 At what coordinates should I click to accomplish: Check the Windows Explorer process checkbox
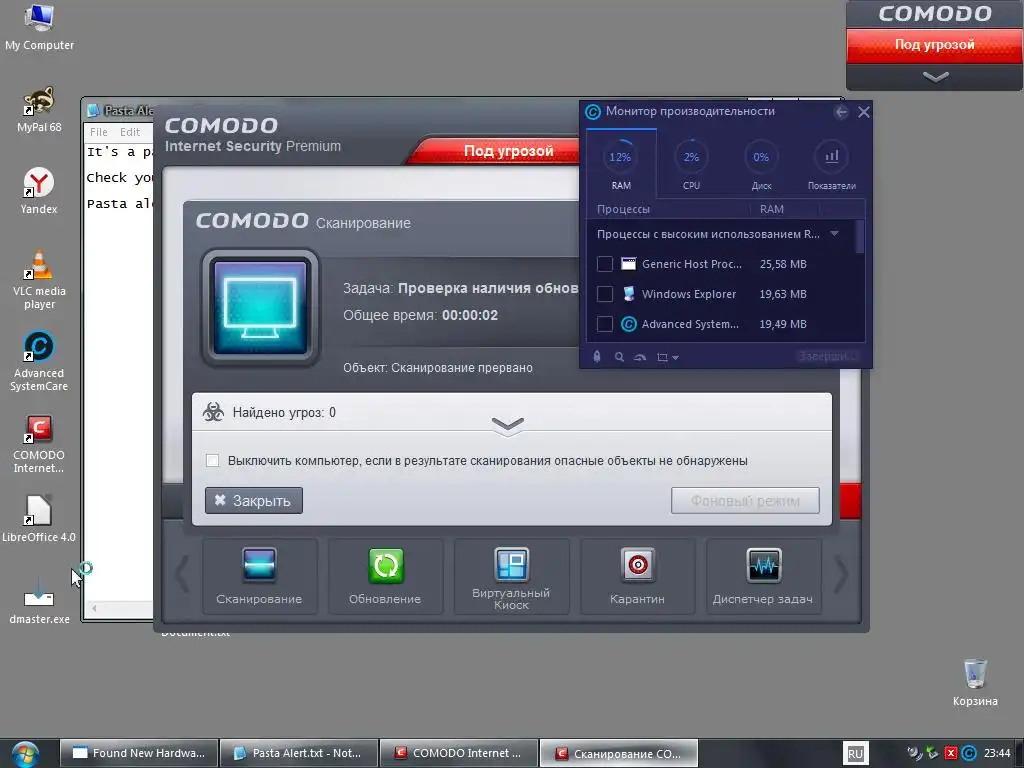click(x=605, y=294)
